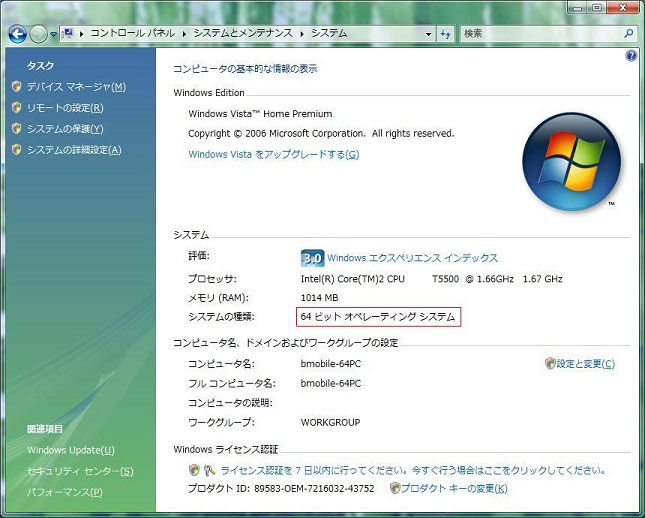Open パフォーマンス(P) link
The width and height of the screenshot is (645, 518).
[x=65, y=492]
